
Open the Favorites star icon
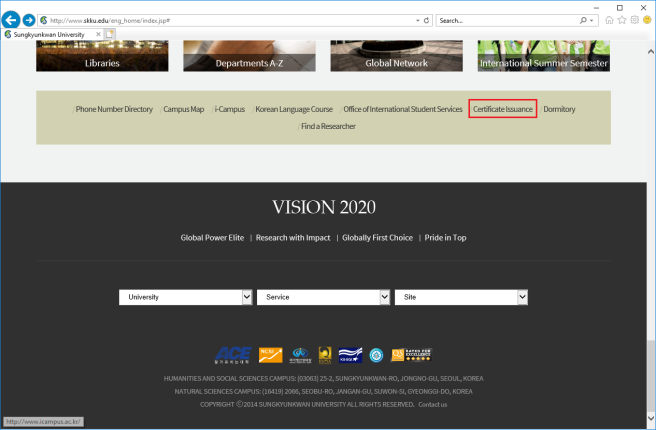(622, 20)
